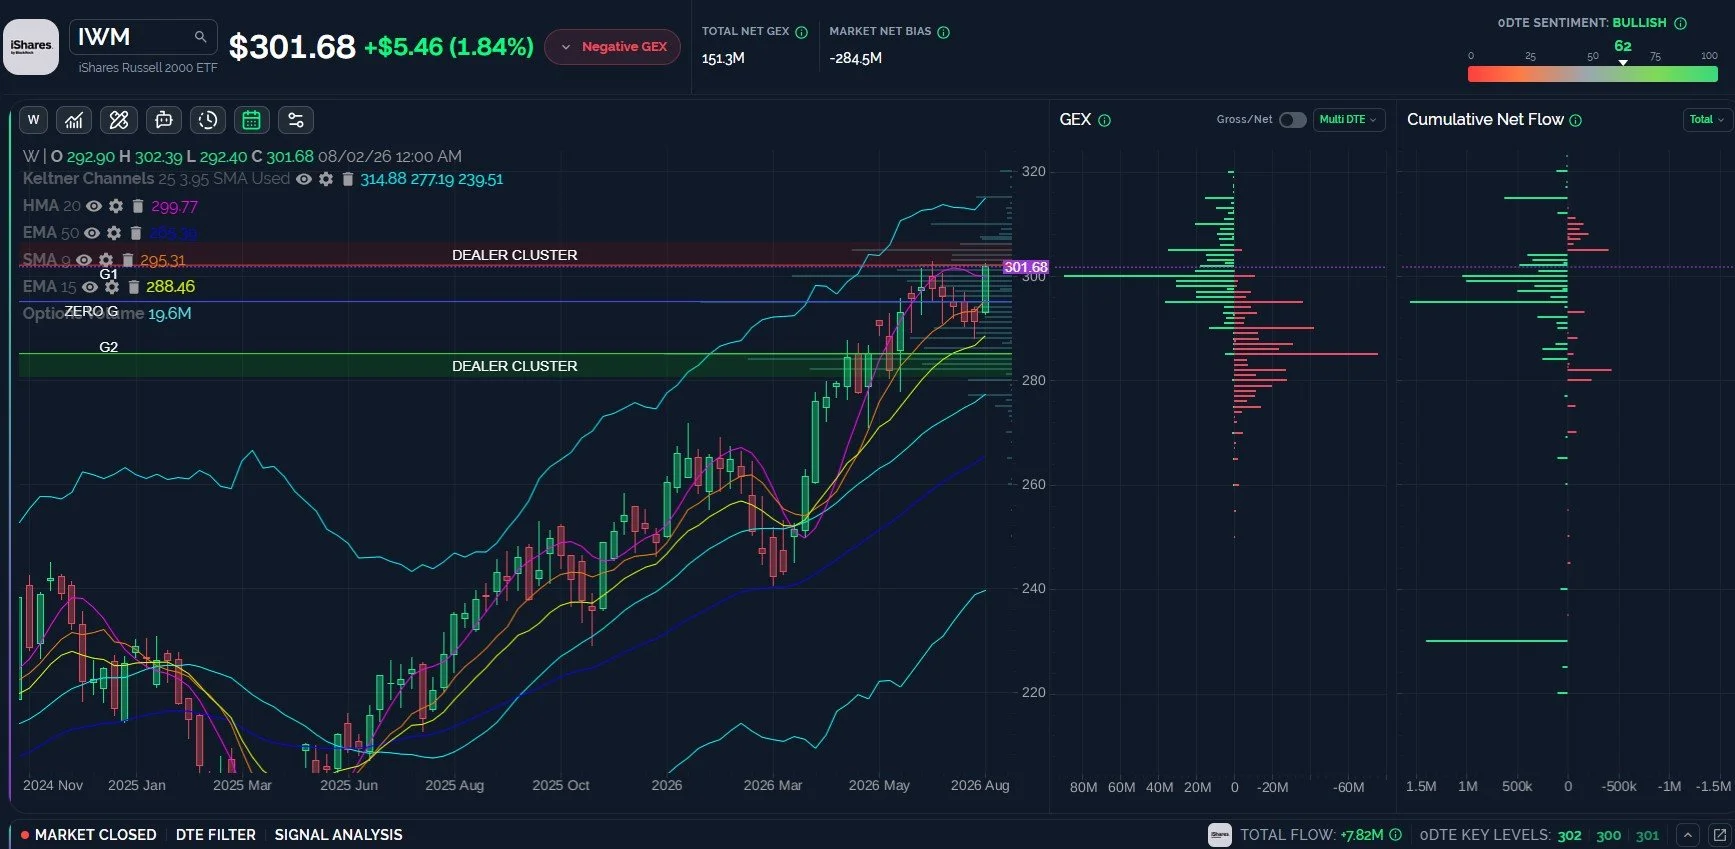Click the -284.5M Market Net Bias value
Image resolution: width=1735 pixels, height=849 pixels.
856,59
